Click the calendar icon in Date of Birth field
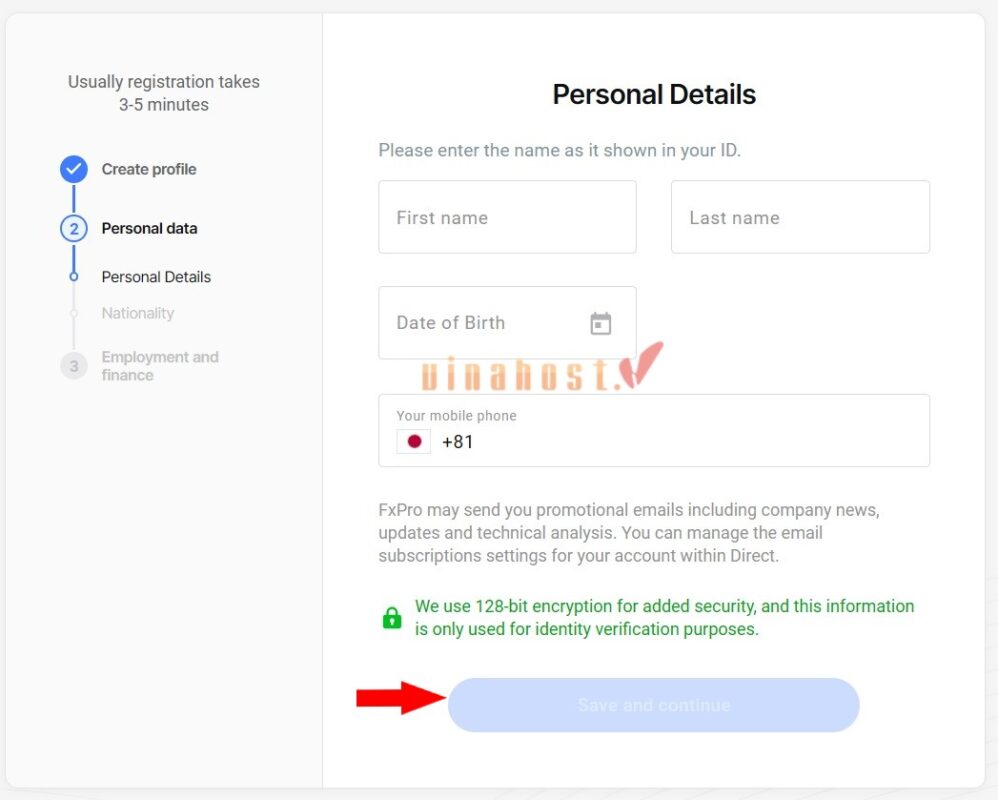998x800 pixels. coord(601,323)
